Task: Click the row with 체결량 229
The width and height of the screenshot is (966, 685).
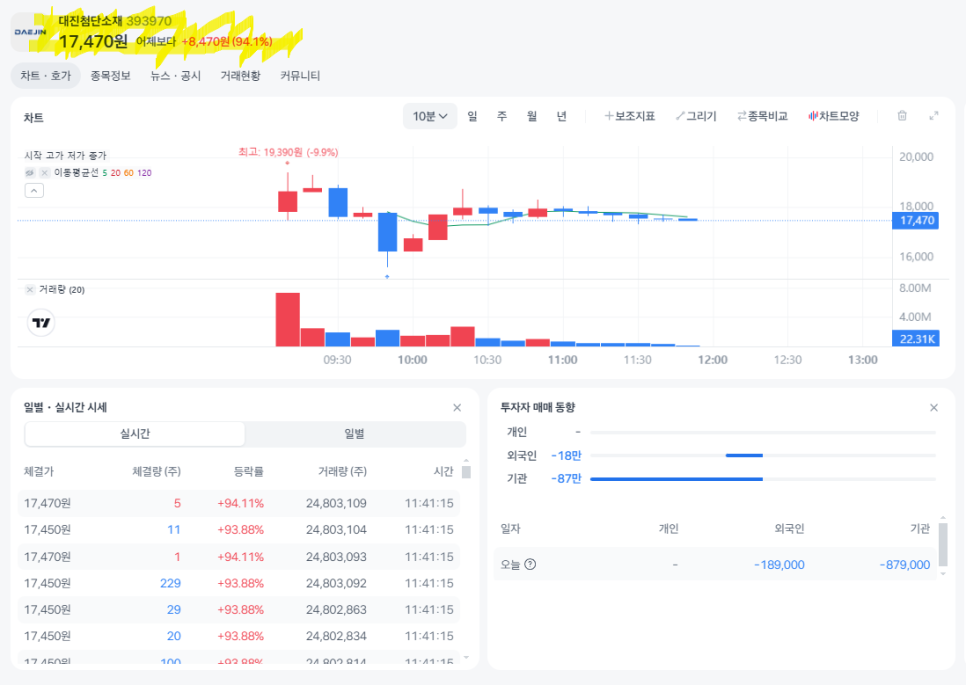Action: [239, 583]
